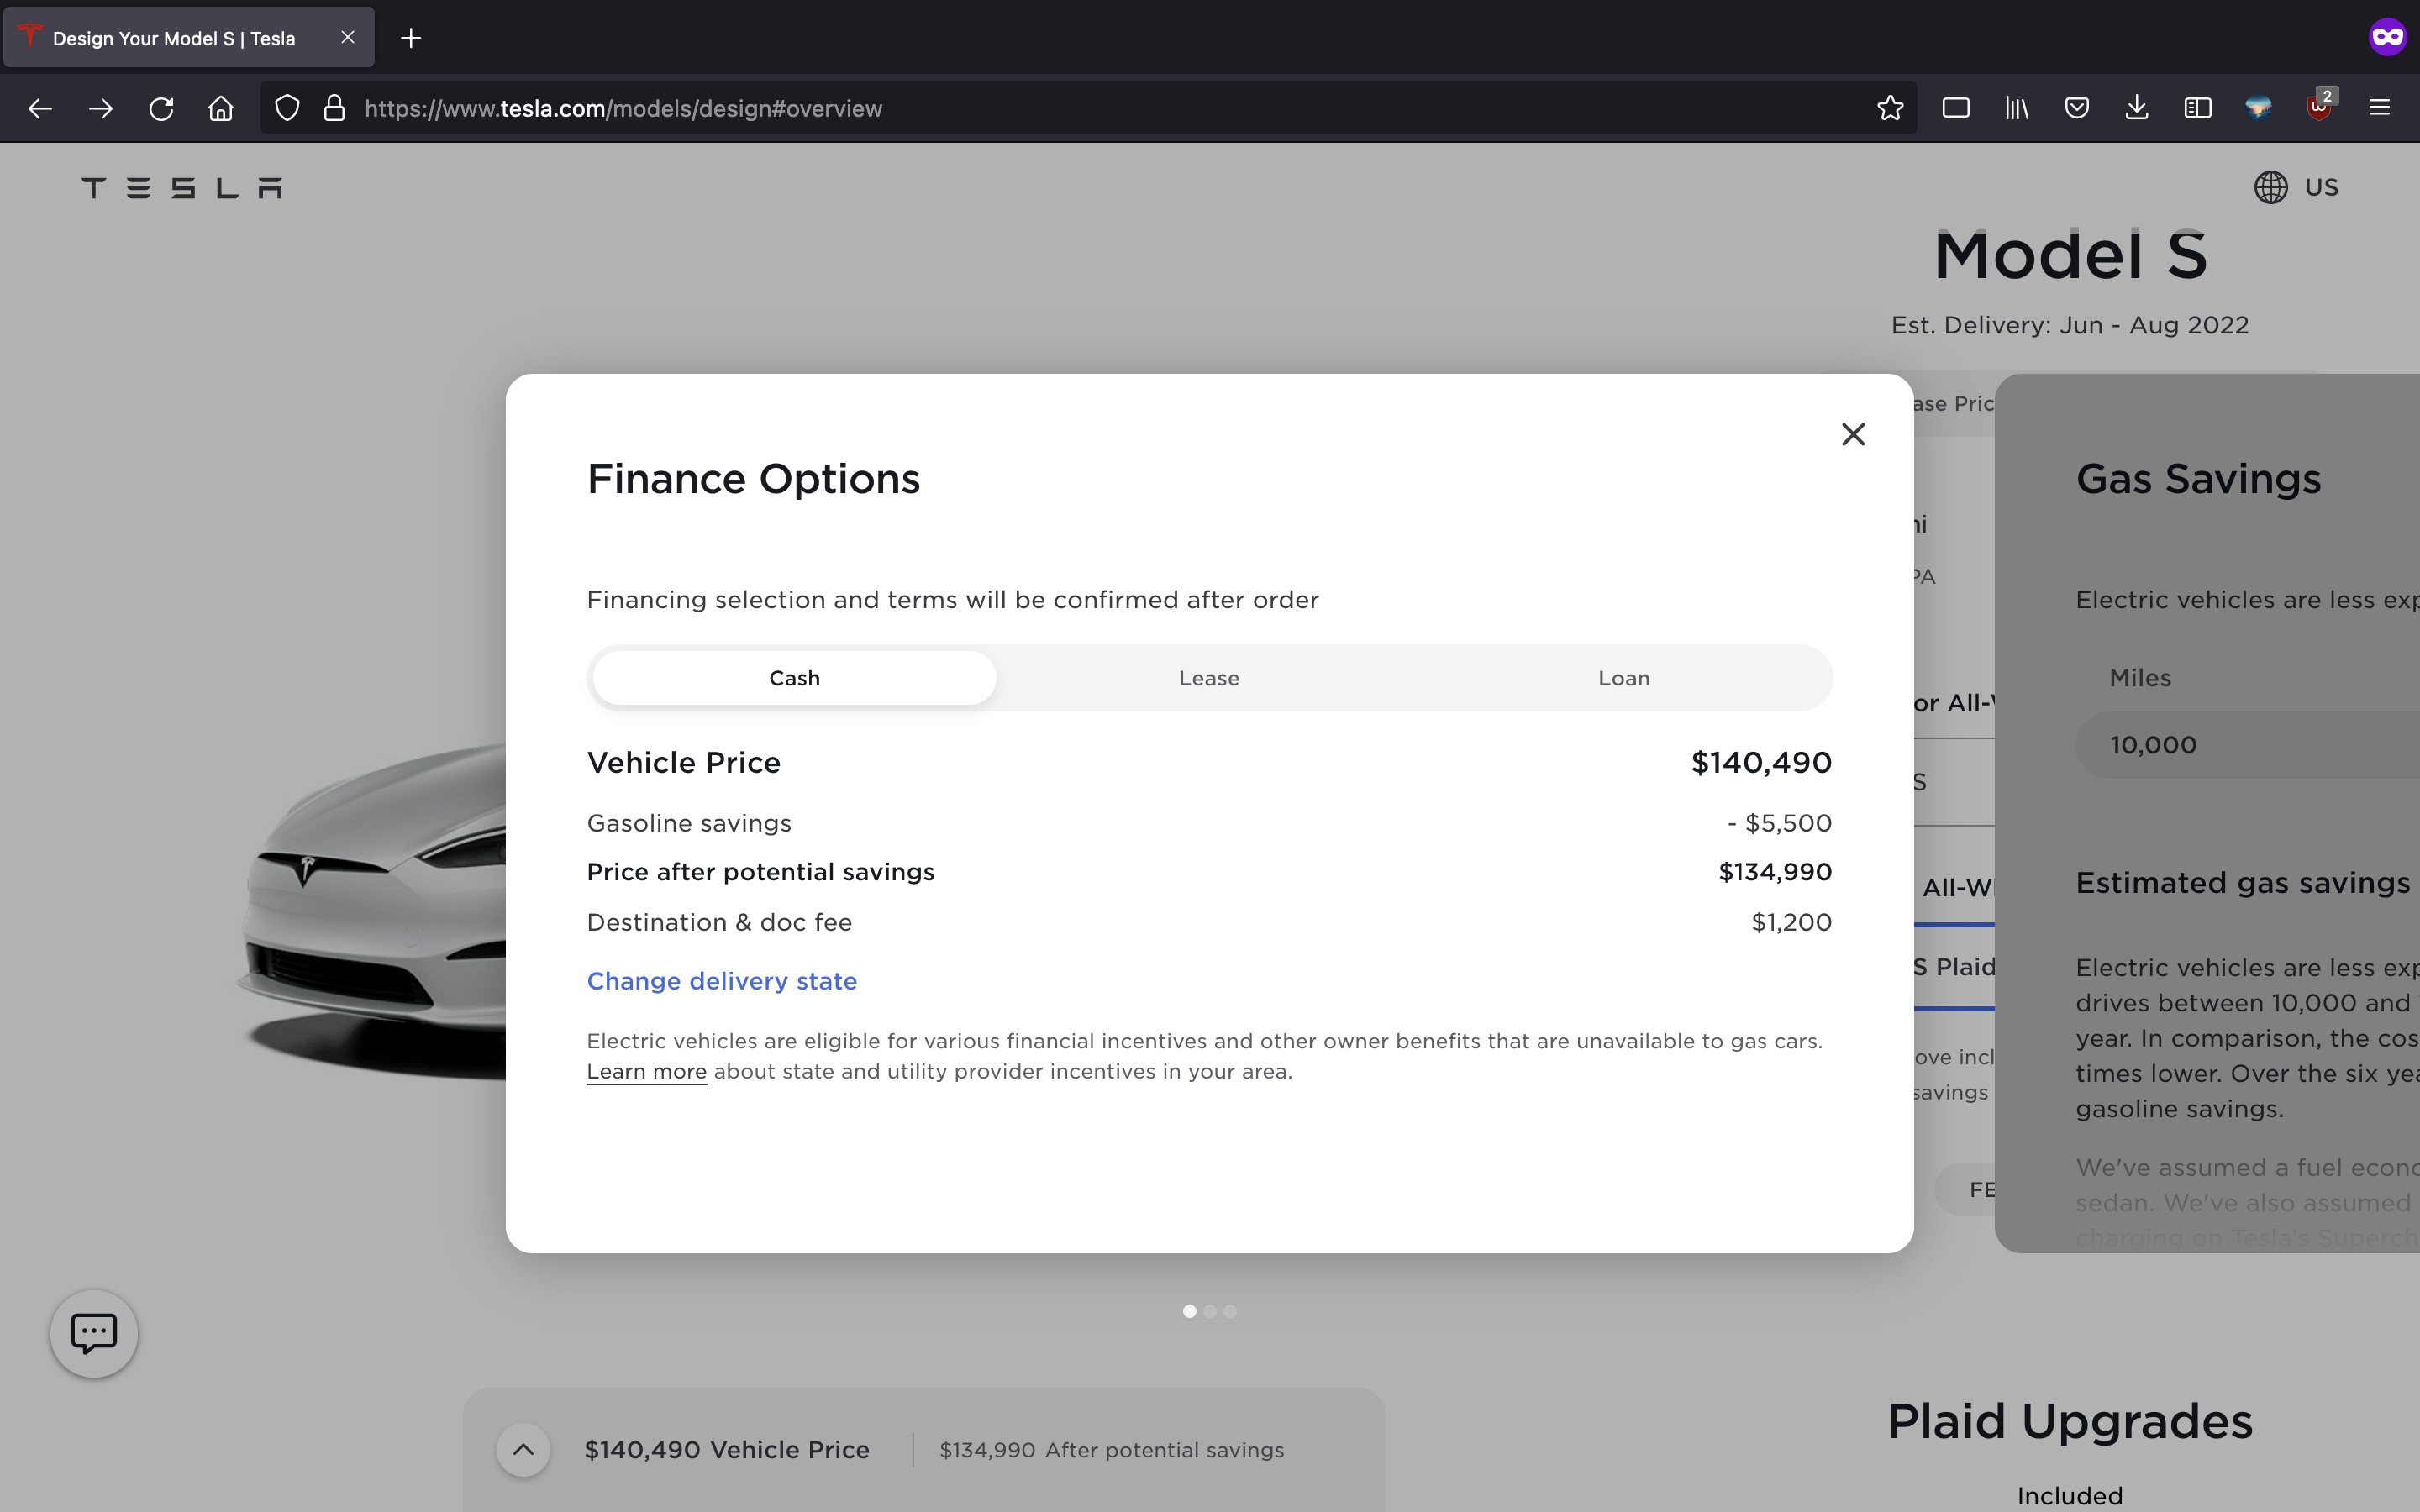Viewport: 2420px width, 1512px height.
Task: Click the private browsing mask icon
Action: click(x=2388, y=37)
